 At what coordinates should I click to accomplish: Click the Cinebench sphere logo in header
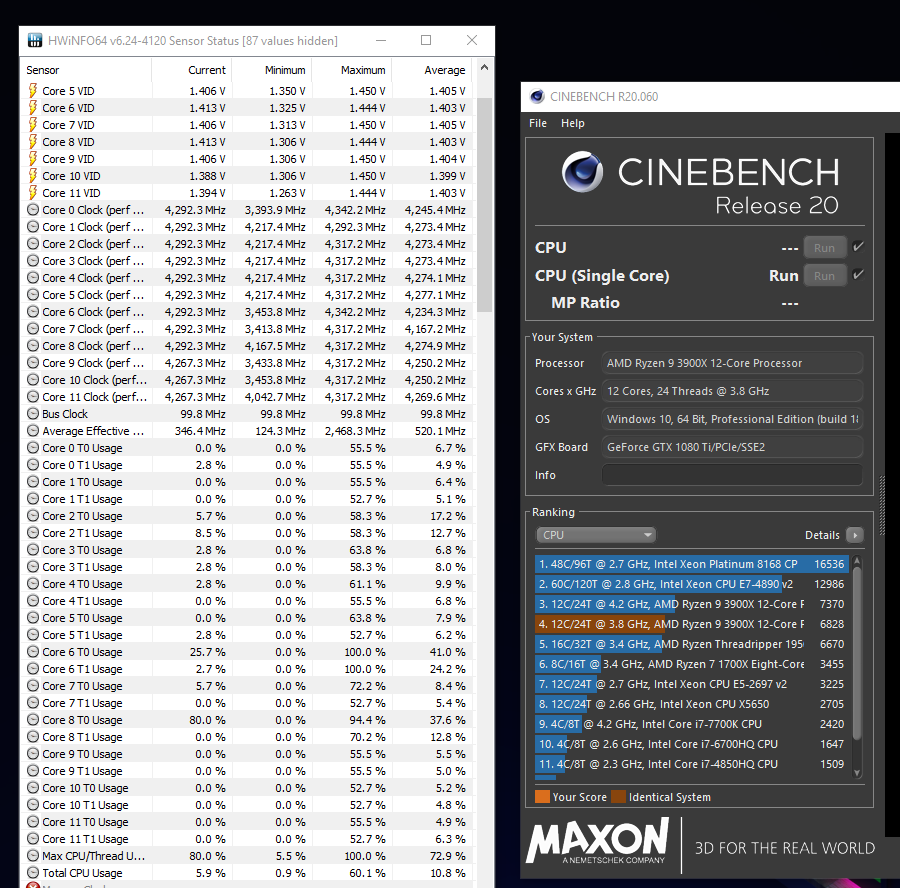[582, 172]
